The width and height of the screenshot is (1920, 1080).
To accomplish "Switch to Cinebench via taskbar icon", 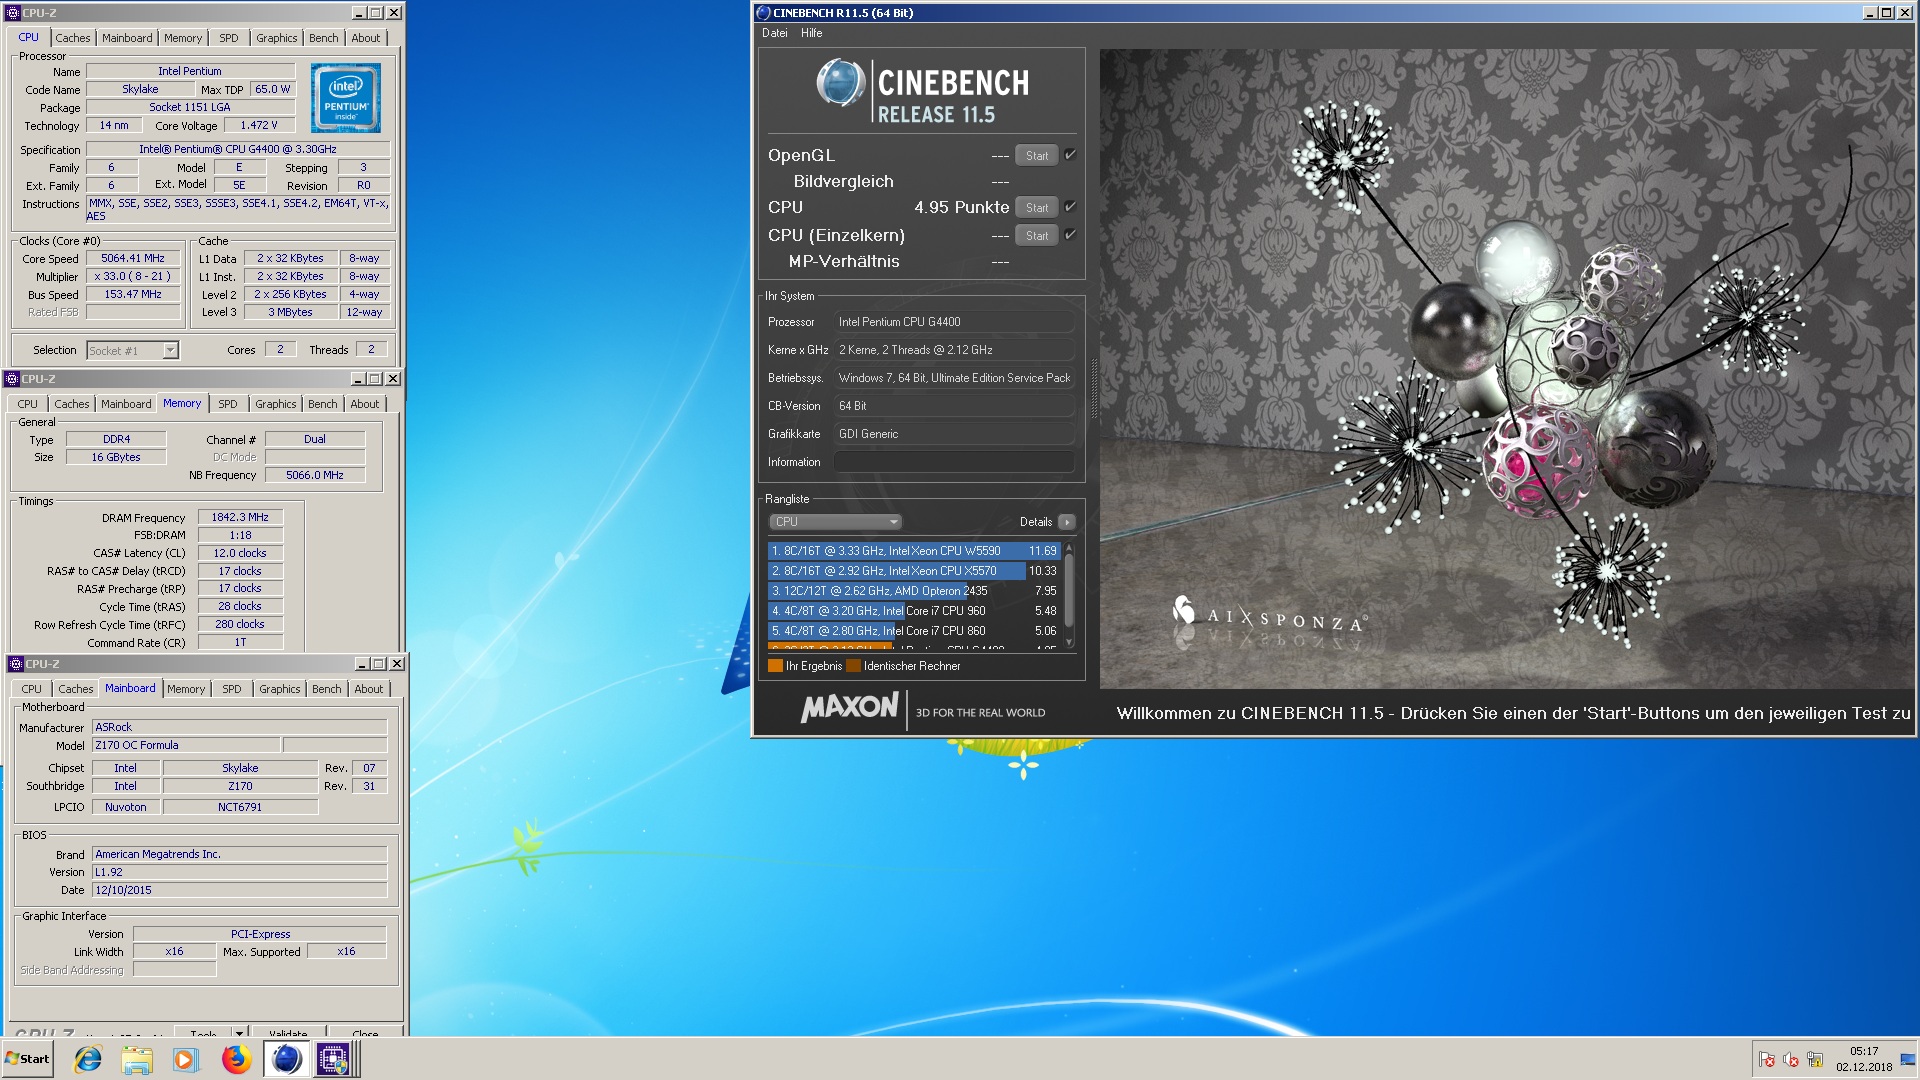I will [286, 1059].
